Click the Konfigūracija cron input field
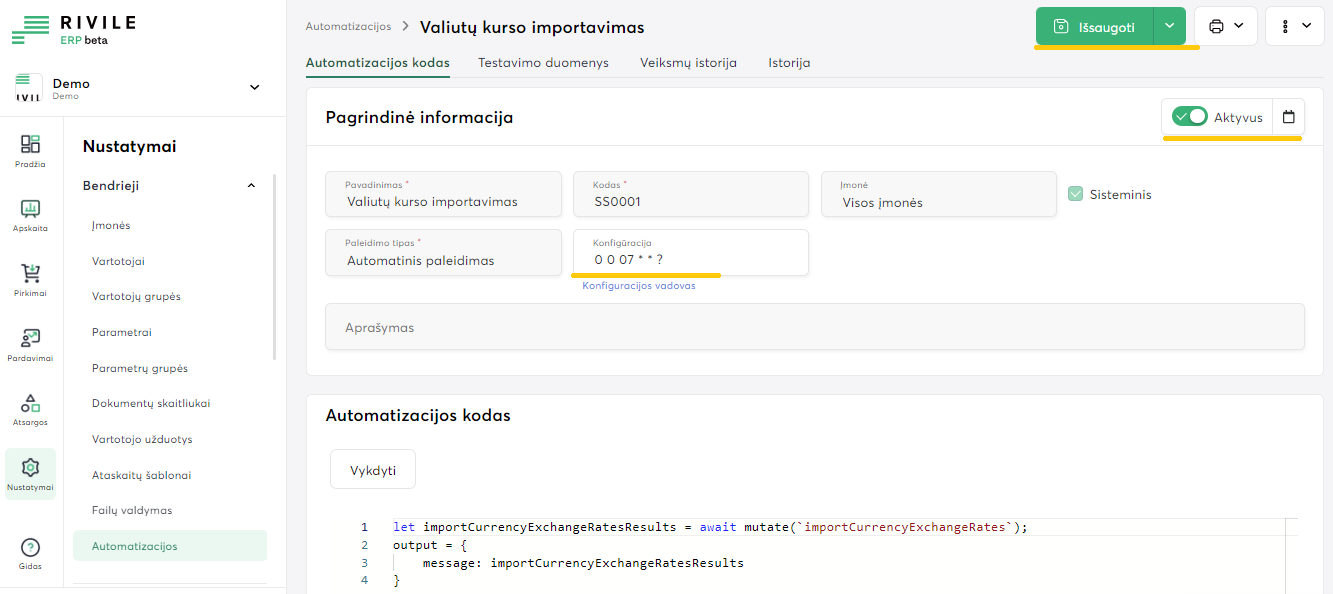The height and width of the screenshot is (594, 1333). point(690,259)
